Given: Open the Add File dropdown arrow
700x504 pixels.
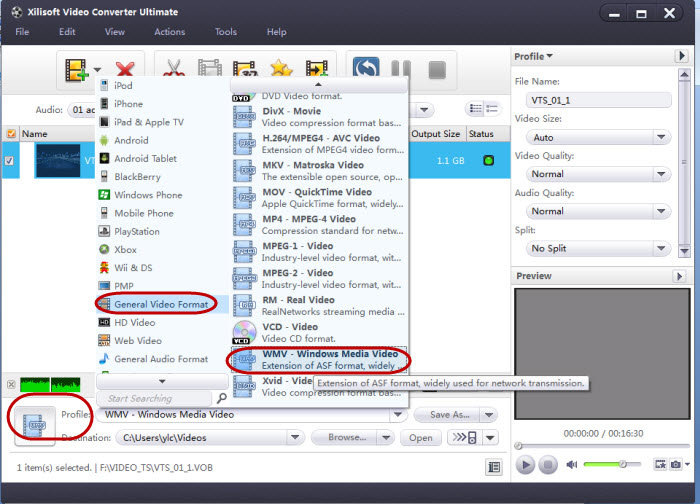Looking at the screenshot, I should click(x=97, y=70).
